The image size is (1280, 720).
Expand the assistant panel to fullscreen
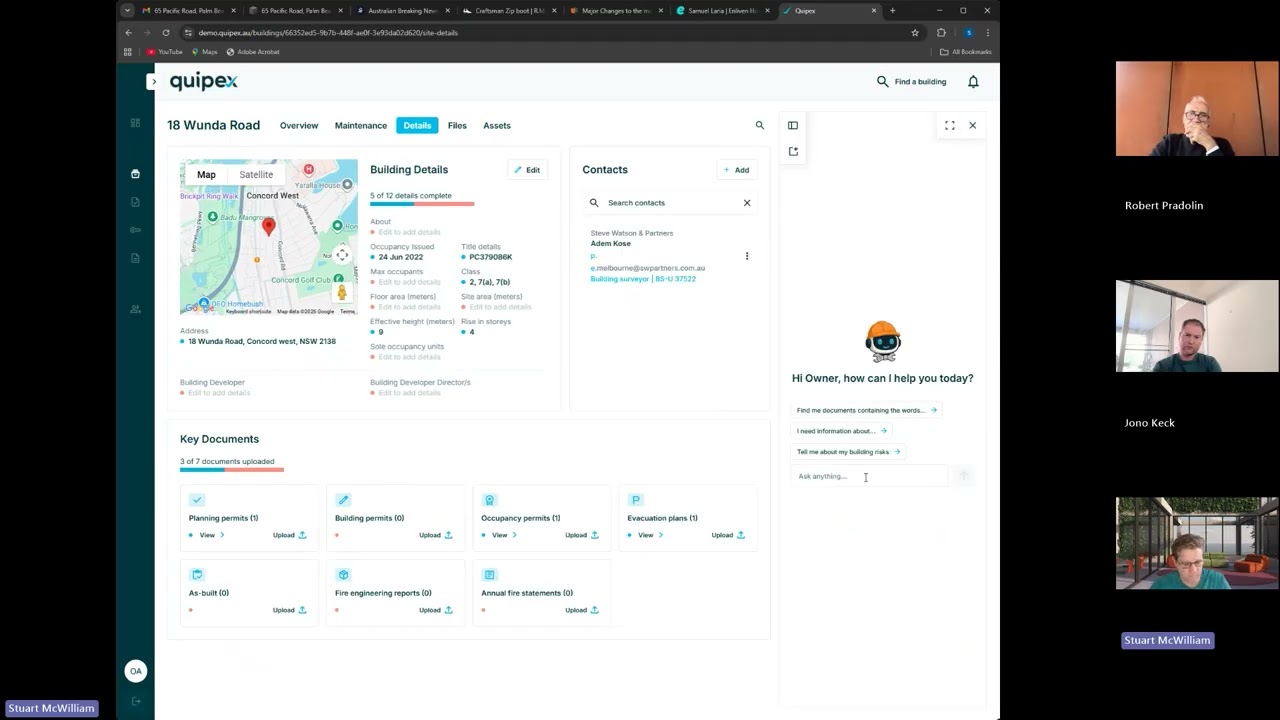[x=950, y=125]
